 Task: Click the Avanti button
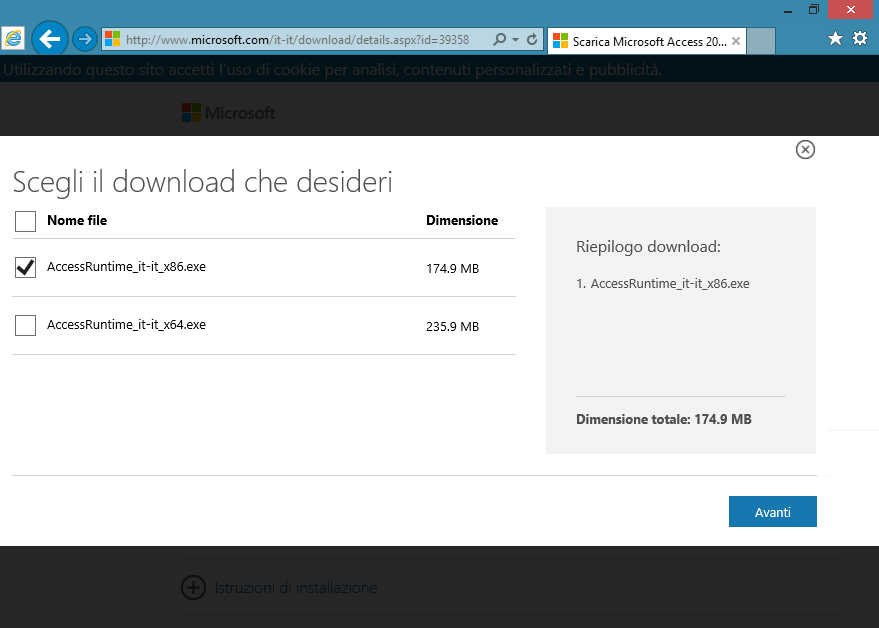(x=772, y=512)
